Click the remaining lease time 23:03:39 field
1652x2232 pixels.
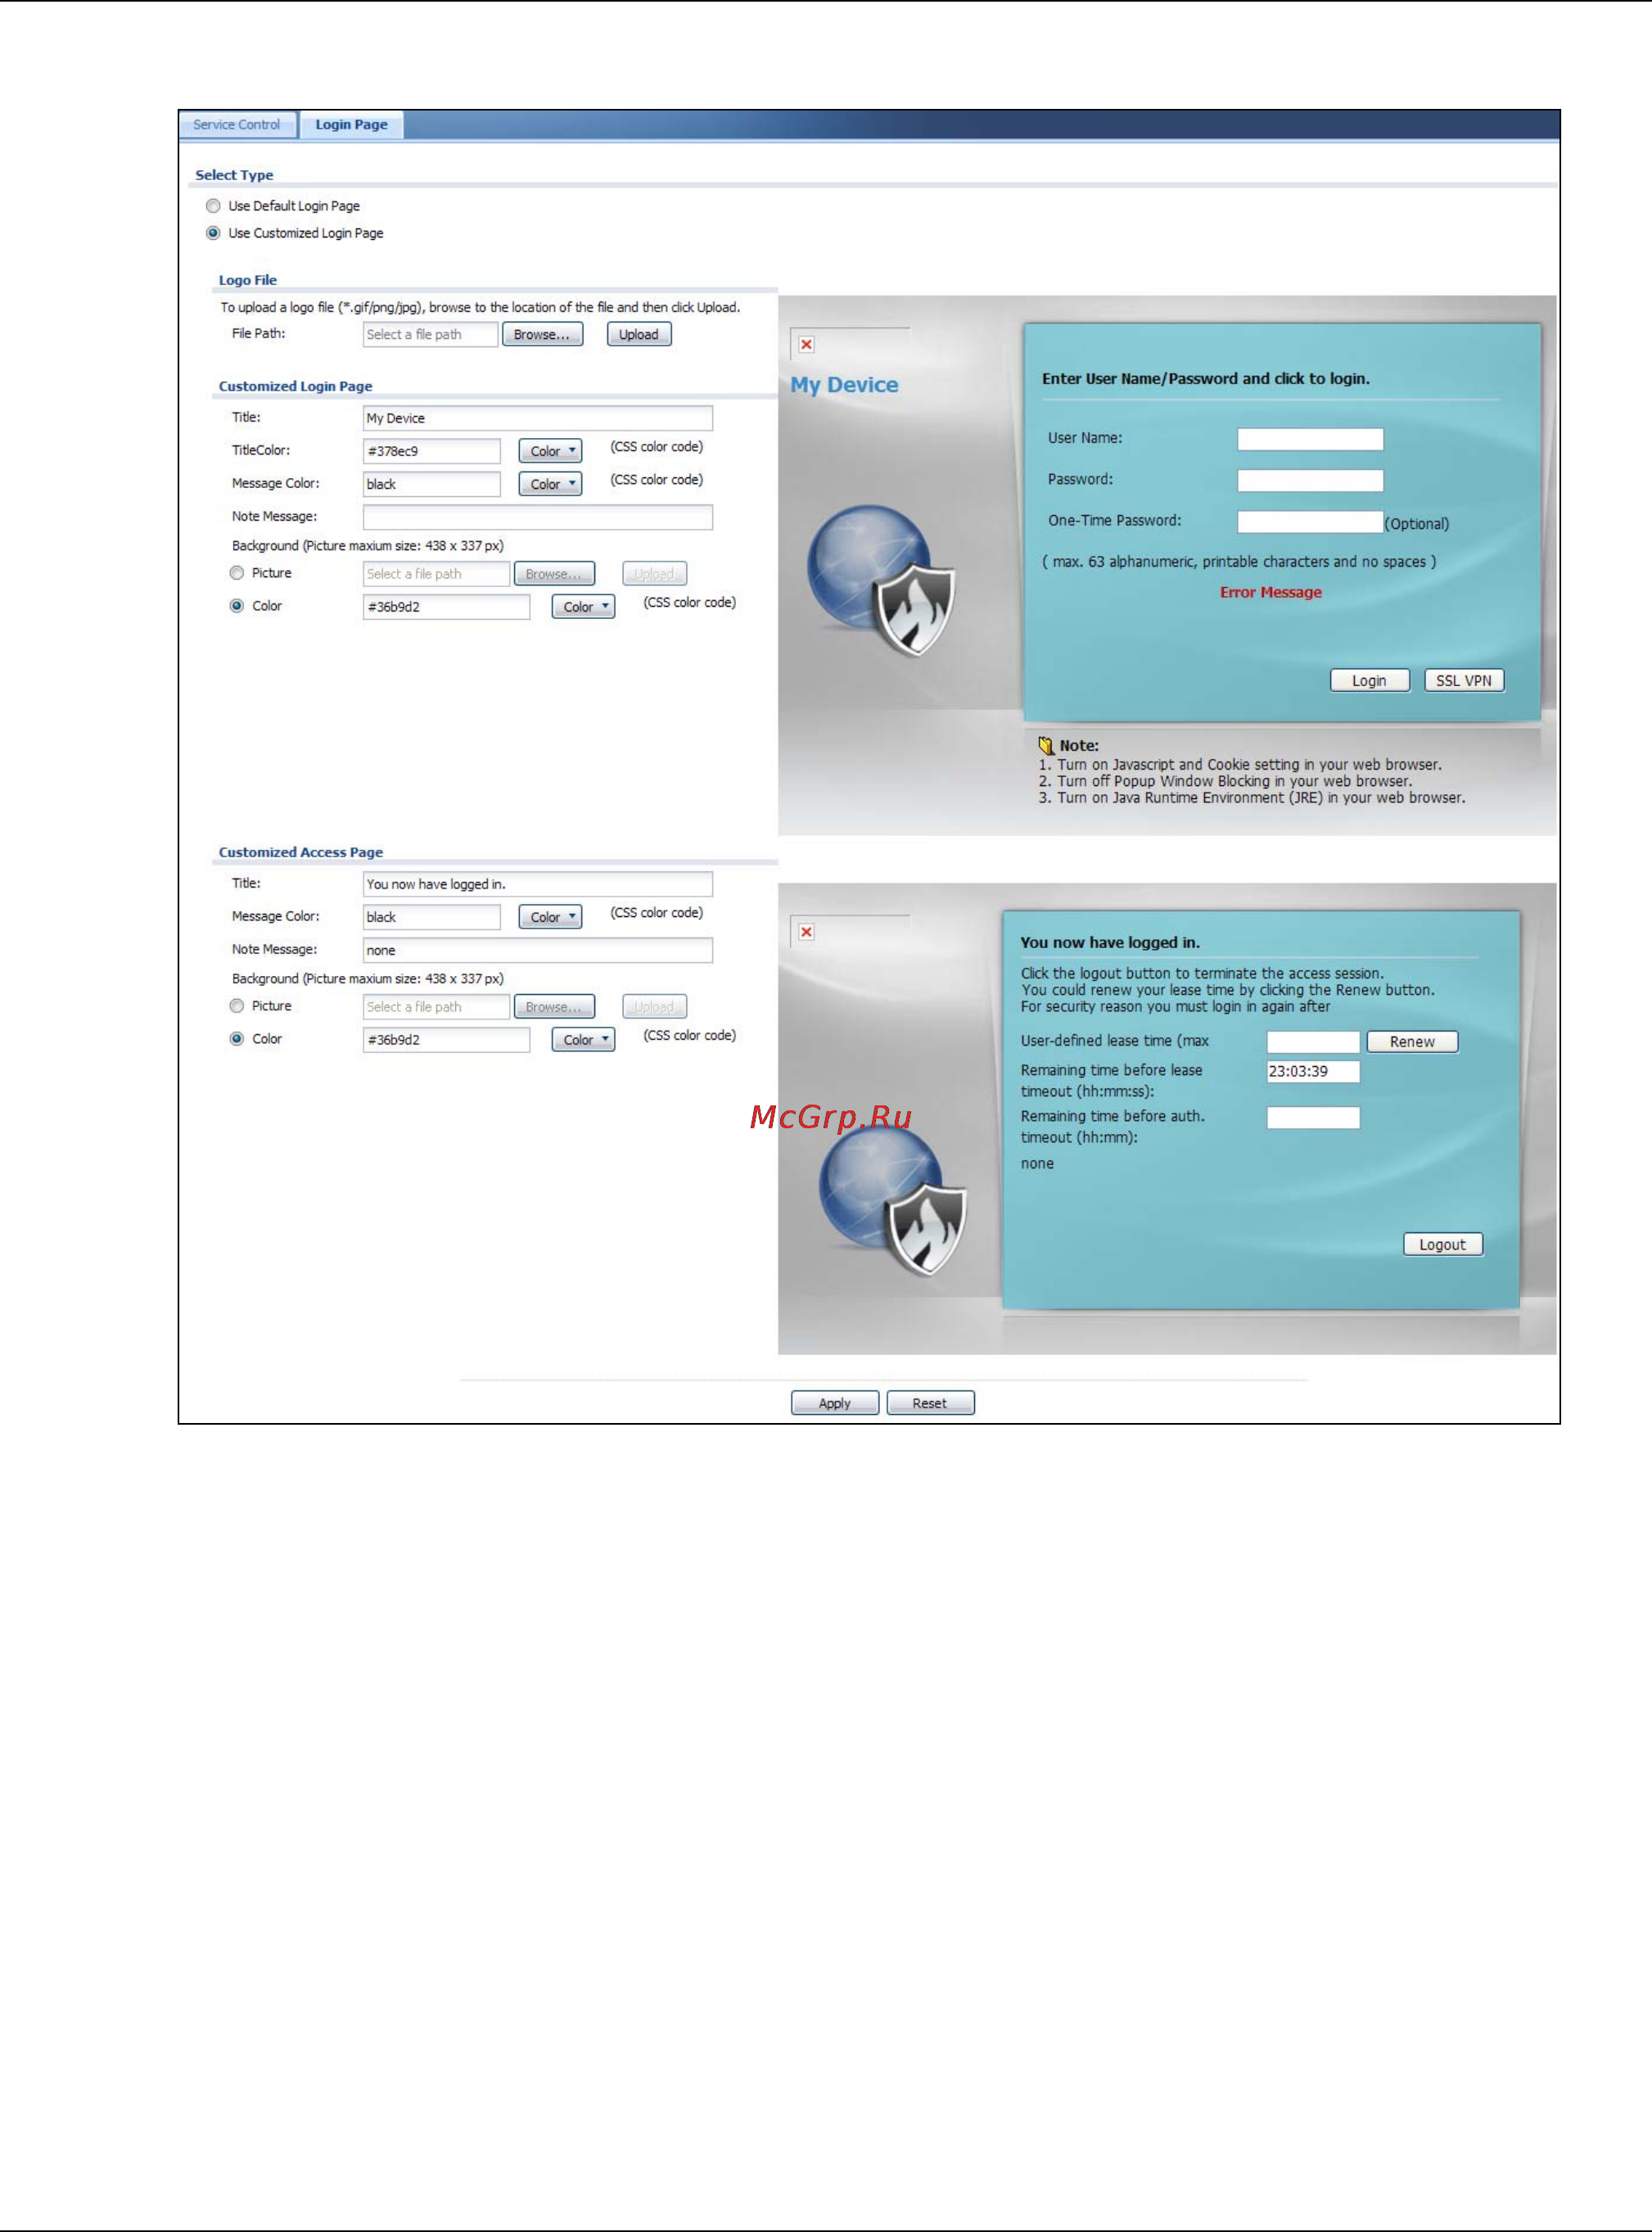coord(1313,1072)
